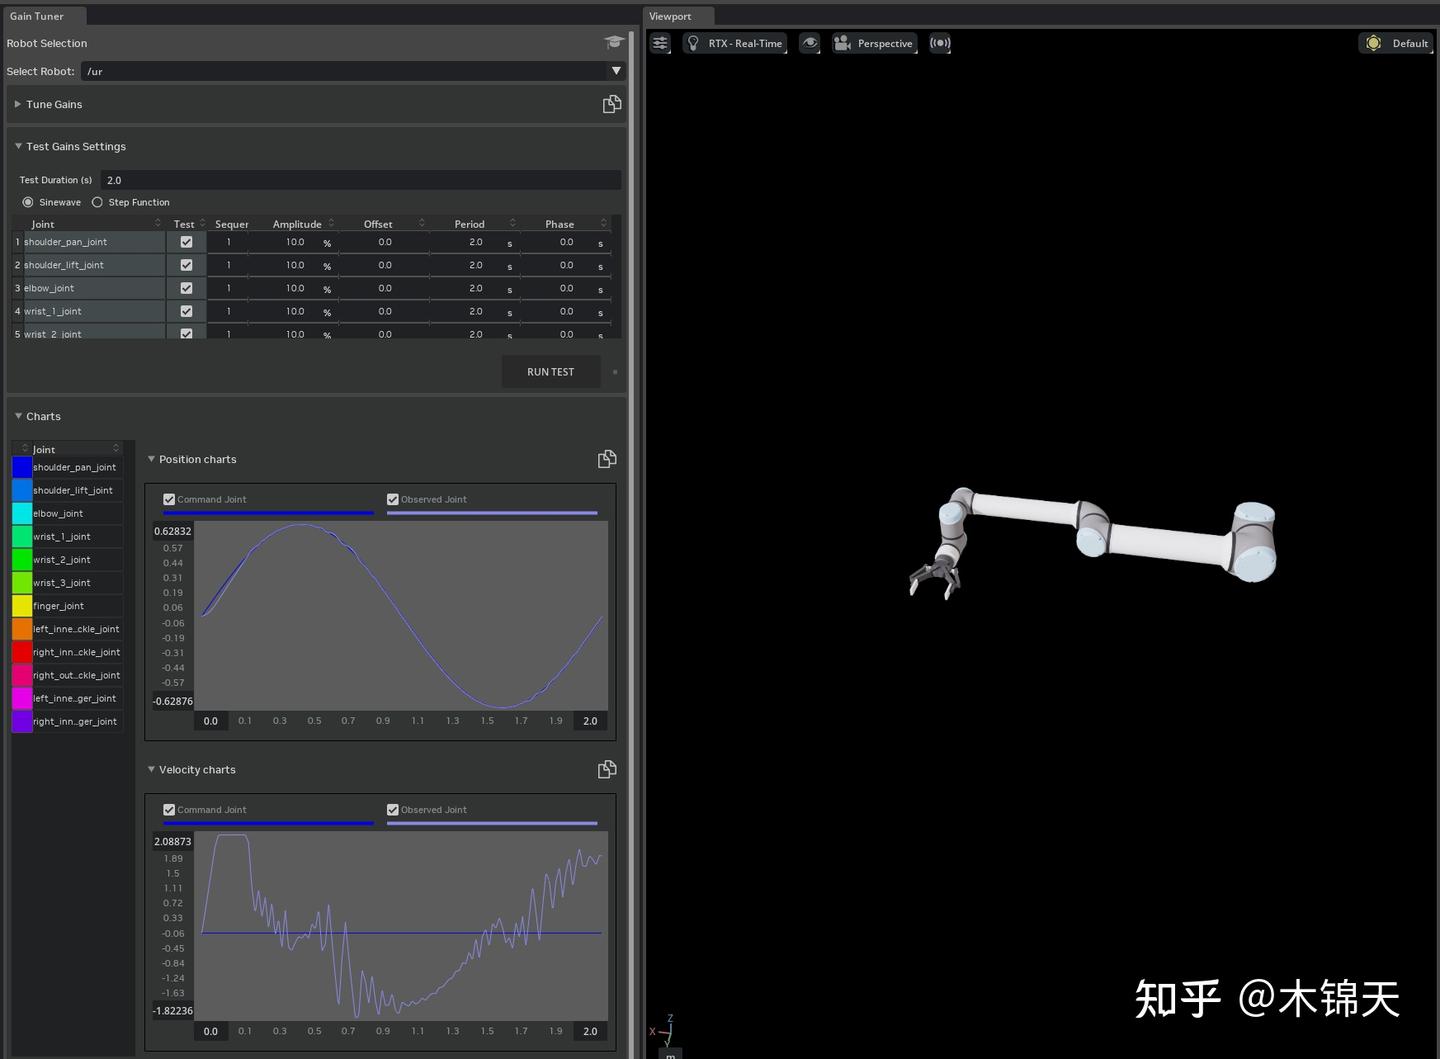
Task: Click the Test Duration input field
Action: click(360, 179)
